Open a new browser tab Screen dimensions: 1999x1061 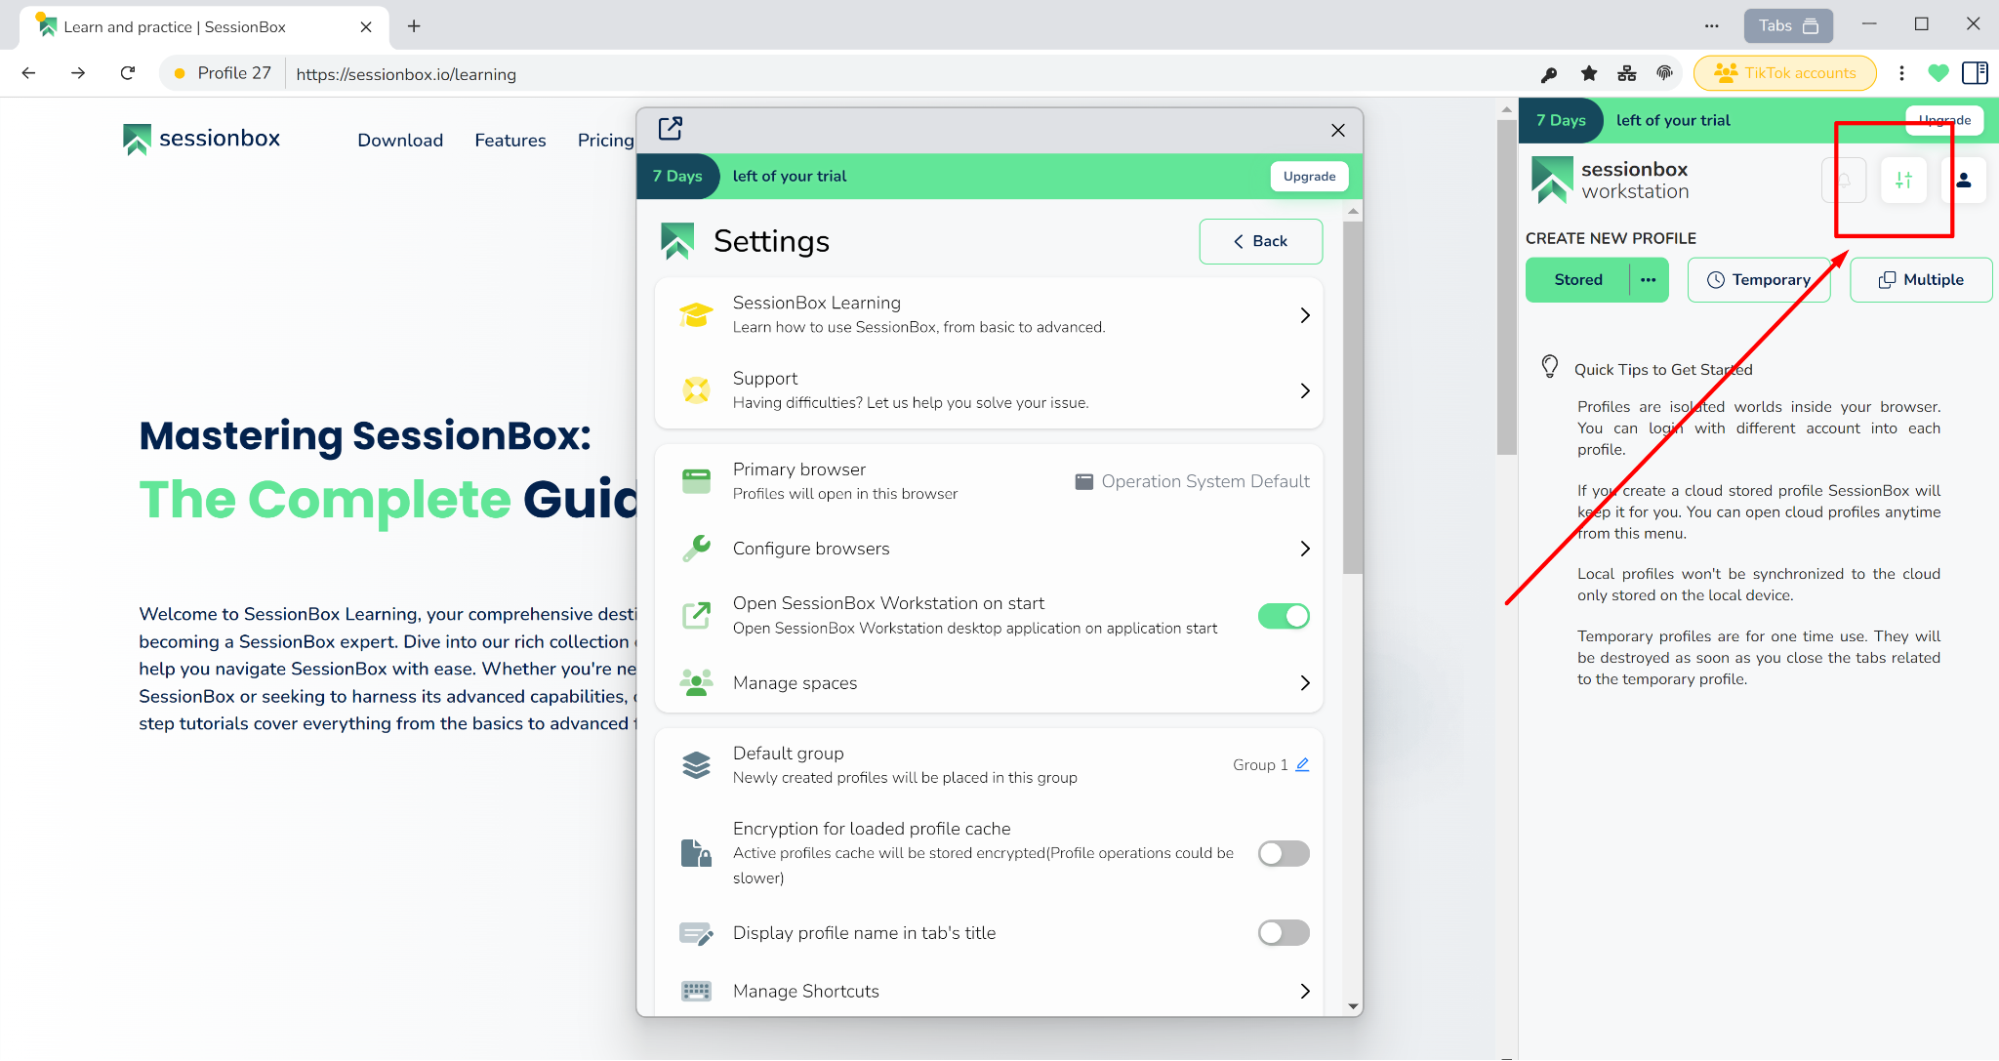click(x=414, y=27)
